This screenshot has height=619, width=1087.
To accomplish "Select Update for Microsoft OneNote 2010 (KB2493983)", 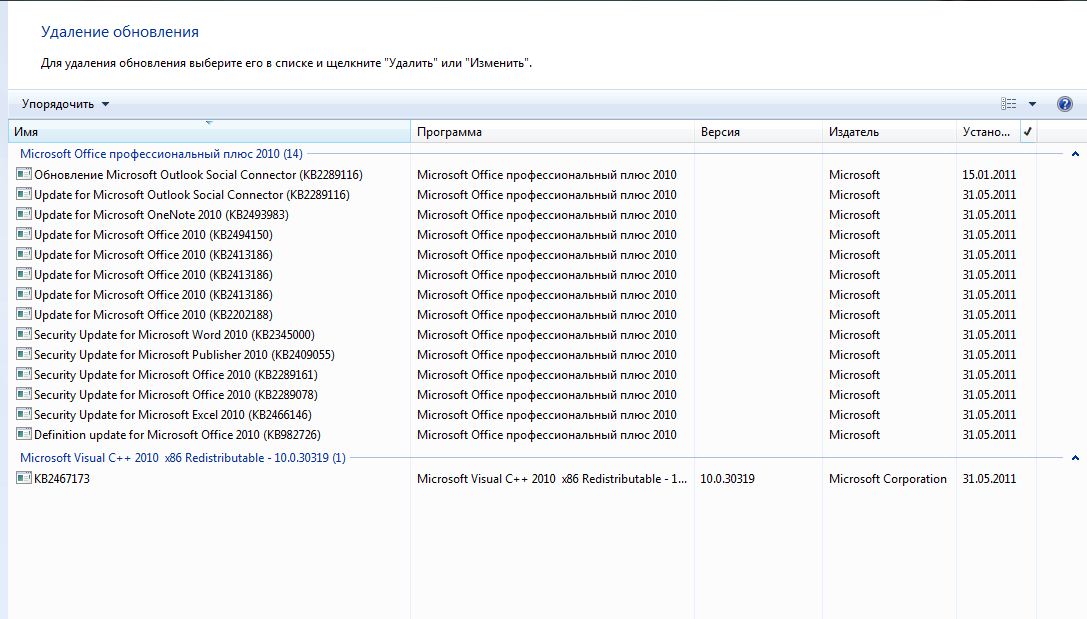I will coord(162,215).
